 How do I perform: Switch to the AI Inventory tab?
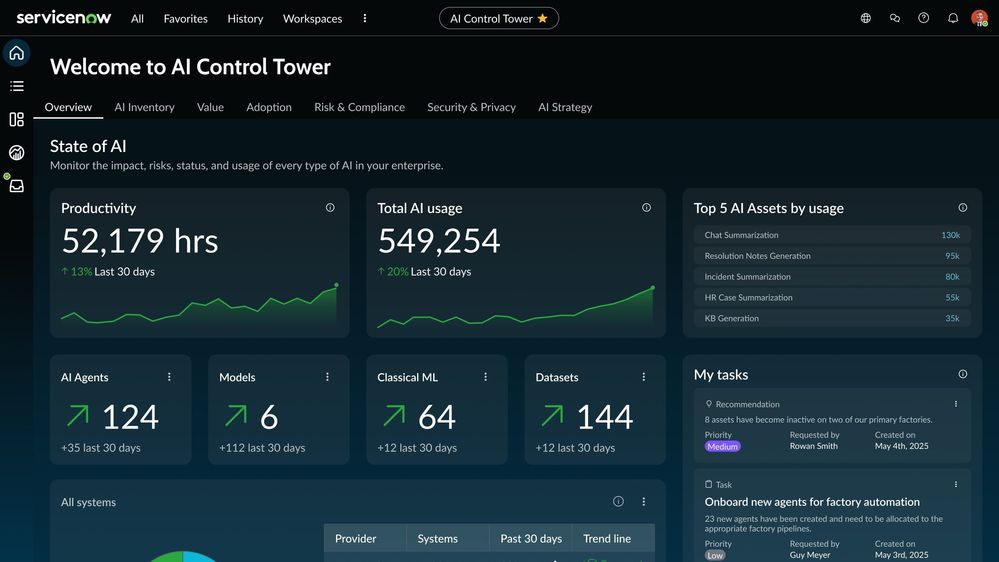coord(144,107)
